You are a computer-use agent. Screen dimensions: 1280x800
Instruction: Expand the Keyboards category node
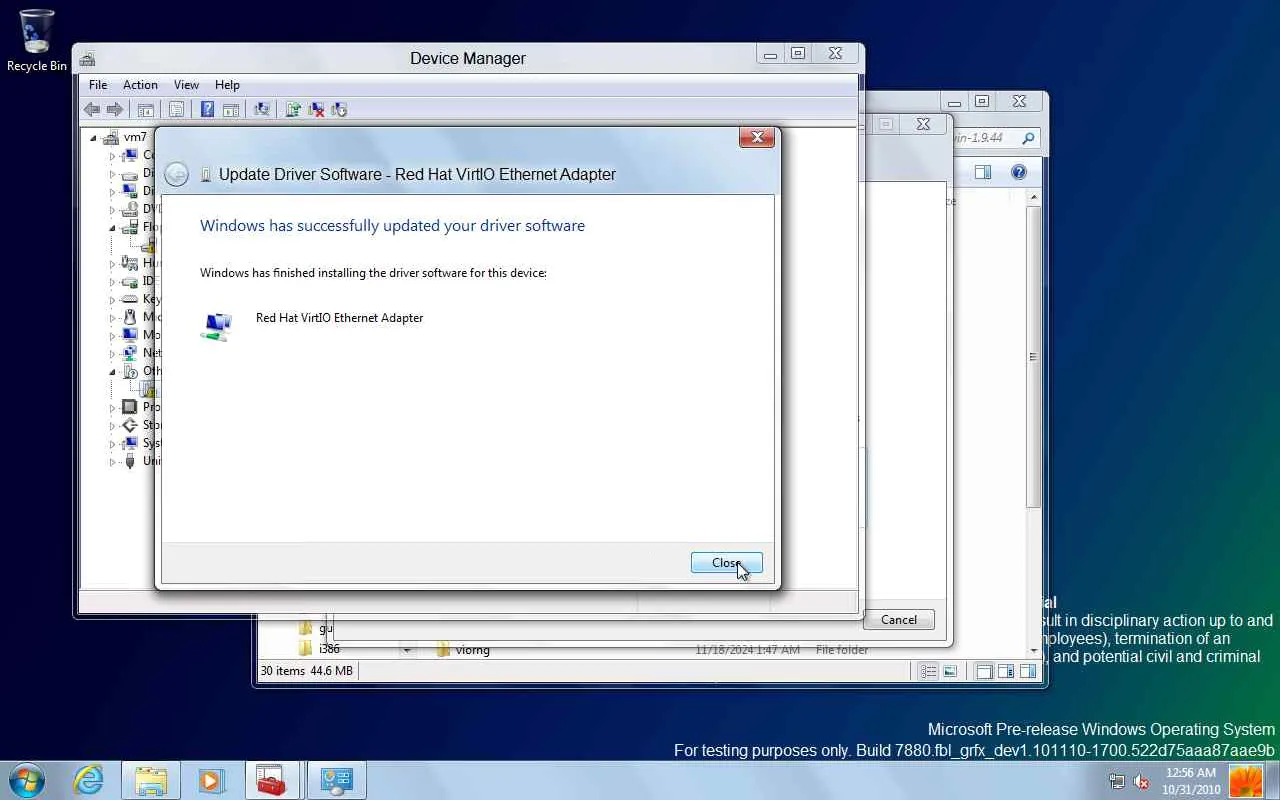[112, 299]
